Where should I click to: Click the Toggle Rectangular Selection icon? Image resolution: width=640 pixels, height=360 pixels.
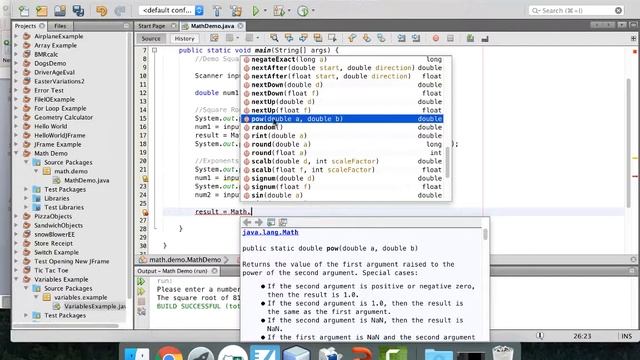pyautogui.click(x=332, y=38)
